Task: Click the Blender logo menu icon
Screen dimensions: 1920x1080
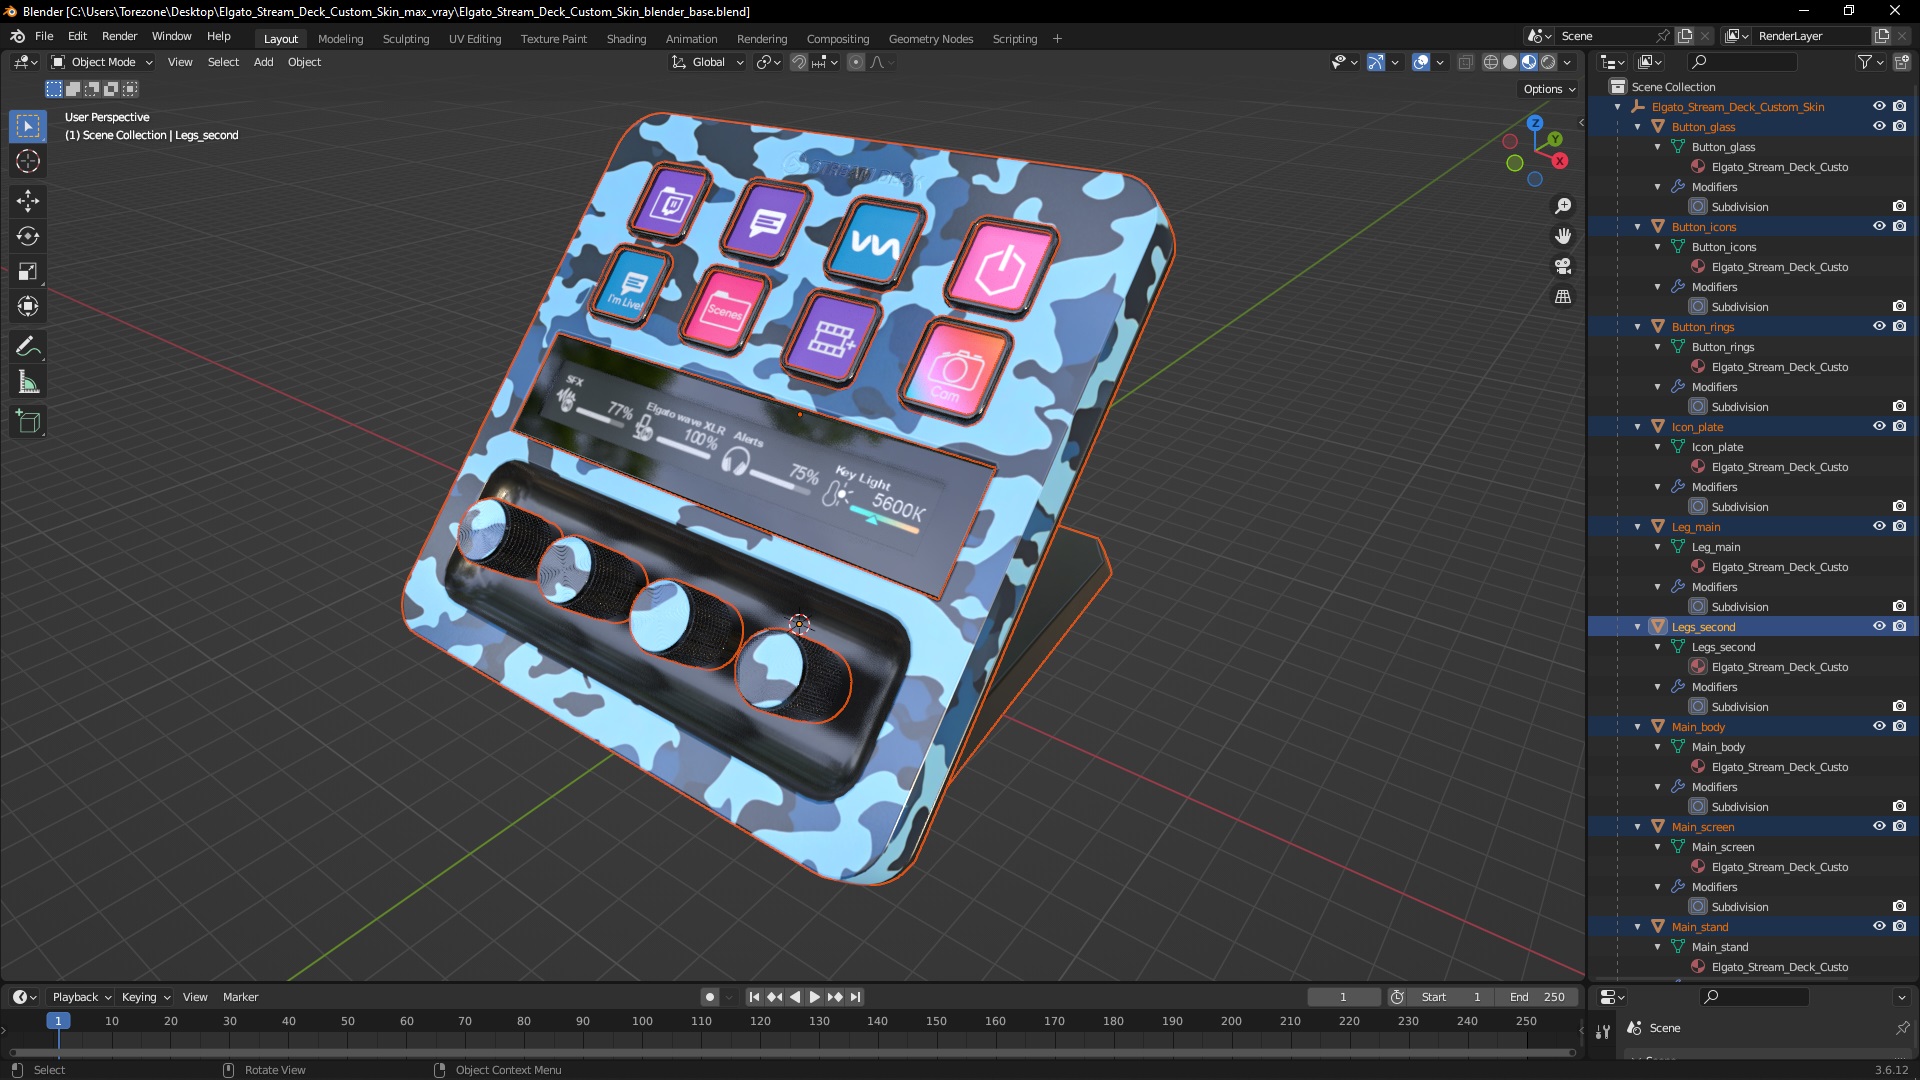Action: (x=17, y=36)
